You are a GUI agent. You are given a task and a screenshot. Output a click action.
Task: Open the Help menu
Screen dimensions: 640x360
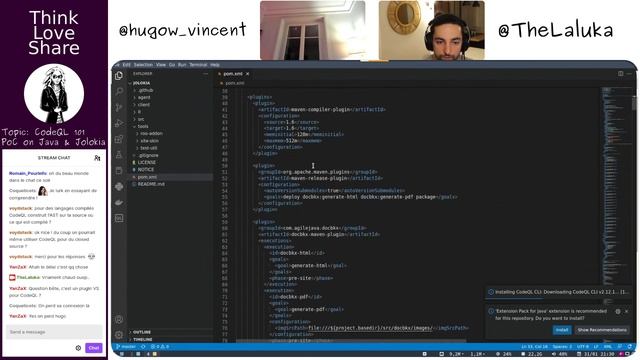(x=215, y=65)
